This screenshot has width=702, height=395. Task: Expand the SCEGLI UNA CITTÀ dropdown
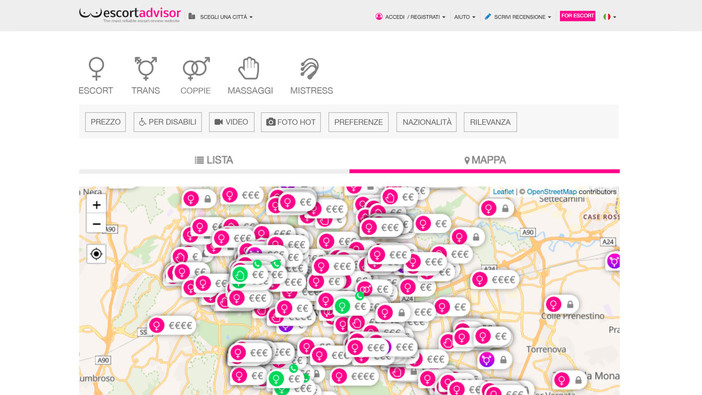[x=221, y=17]
